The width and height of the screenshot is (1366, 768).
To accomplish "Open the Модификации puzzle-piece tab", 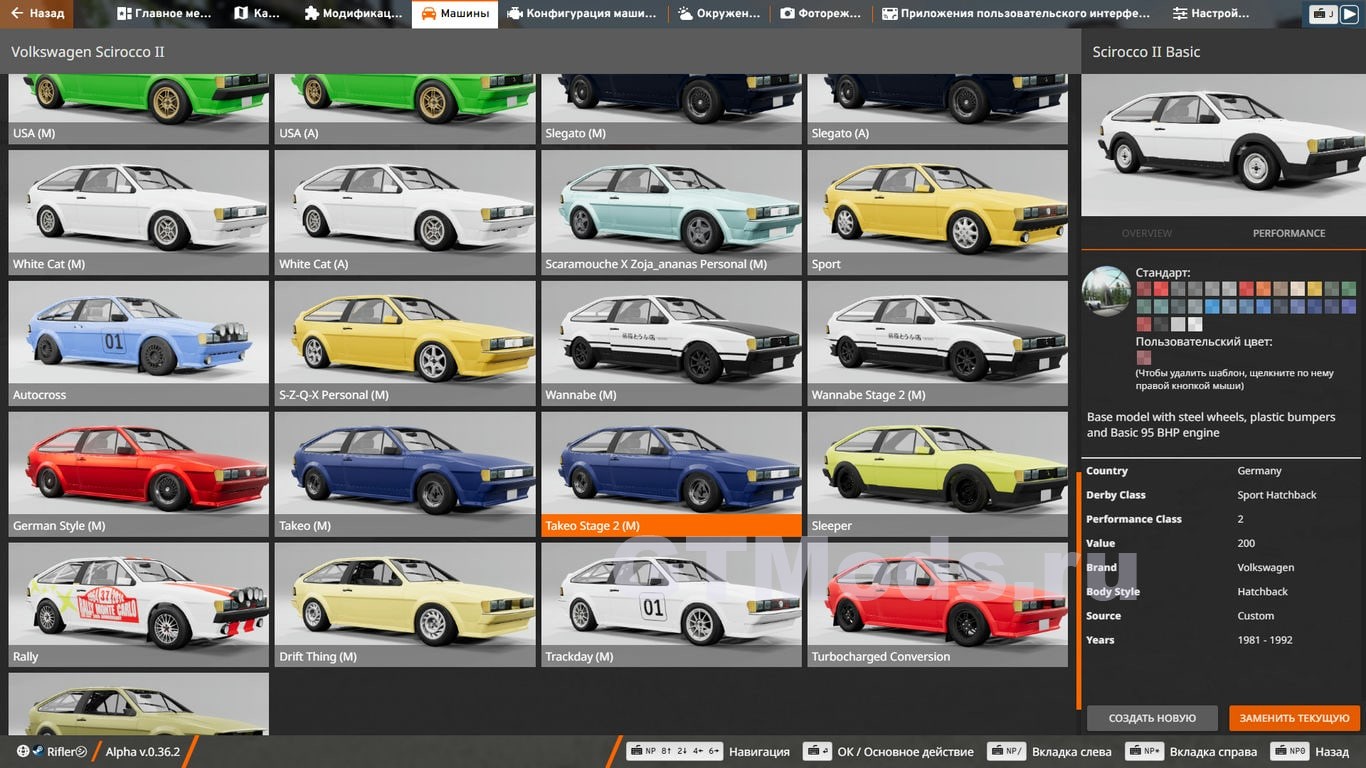I will click(353, 14).
